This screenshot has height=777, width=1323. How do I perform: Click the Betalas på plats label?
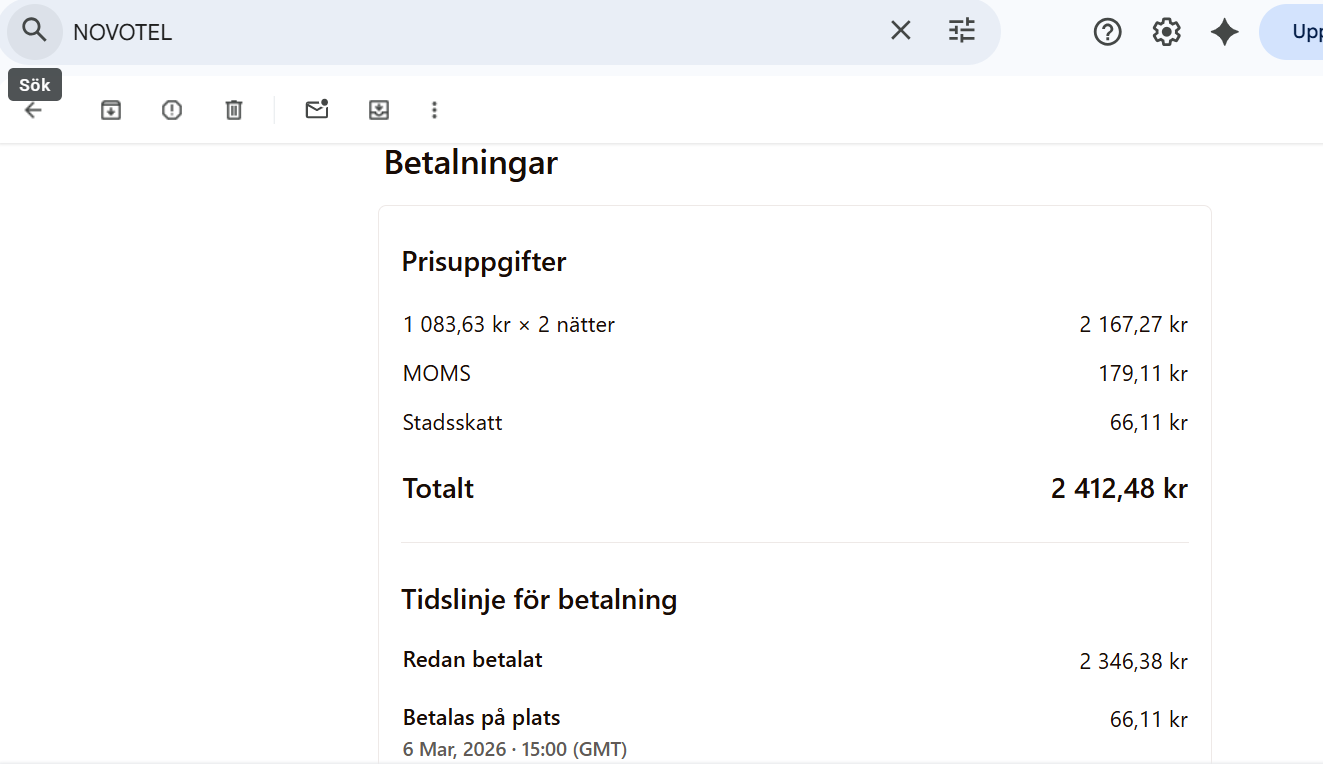(x=482, y=718)
